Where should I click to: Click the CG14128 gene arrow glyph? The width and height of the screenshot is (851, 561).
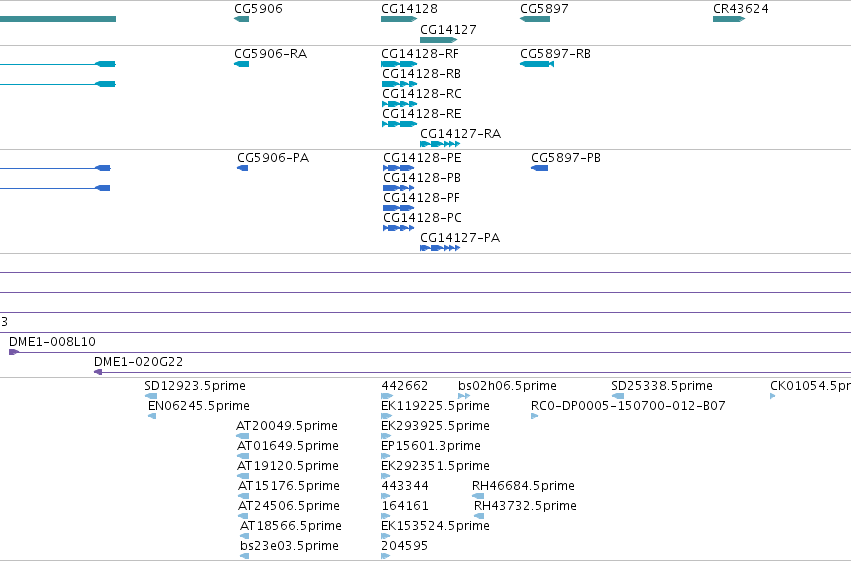[x=399, y=19]
